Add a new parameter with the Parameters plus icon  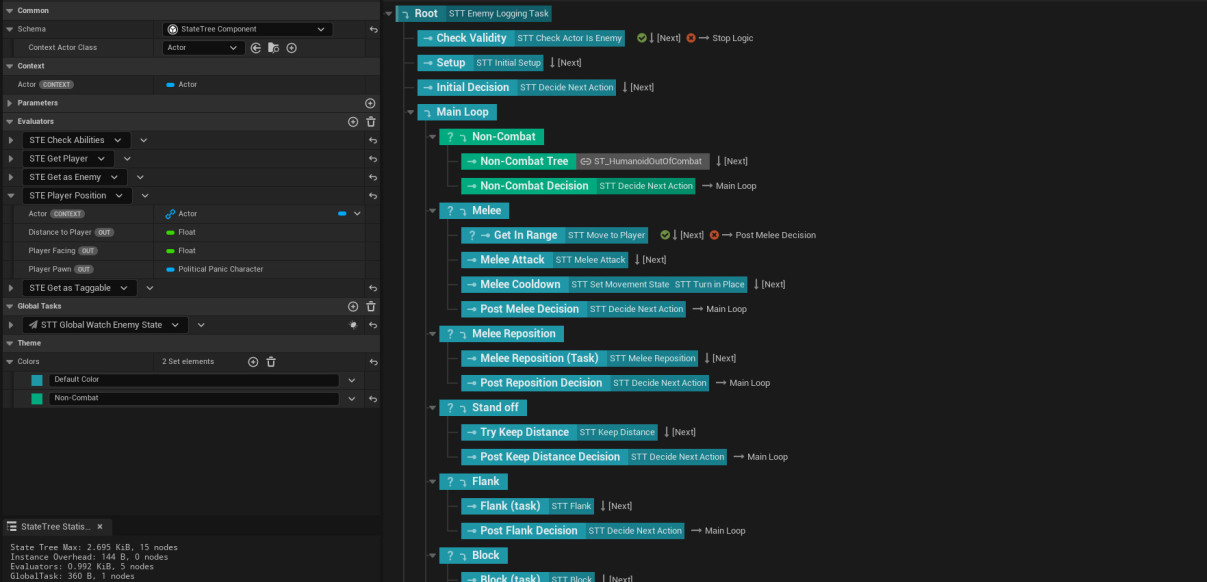pyautogui.click(x=370, y=103)
